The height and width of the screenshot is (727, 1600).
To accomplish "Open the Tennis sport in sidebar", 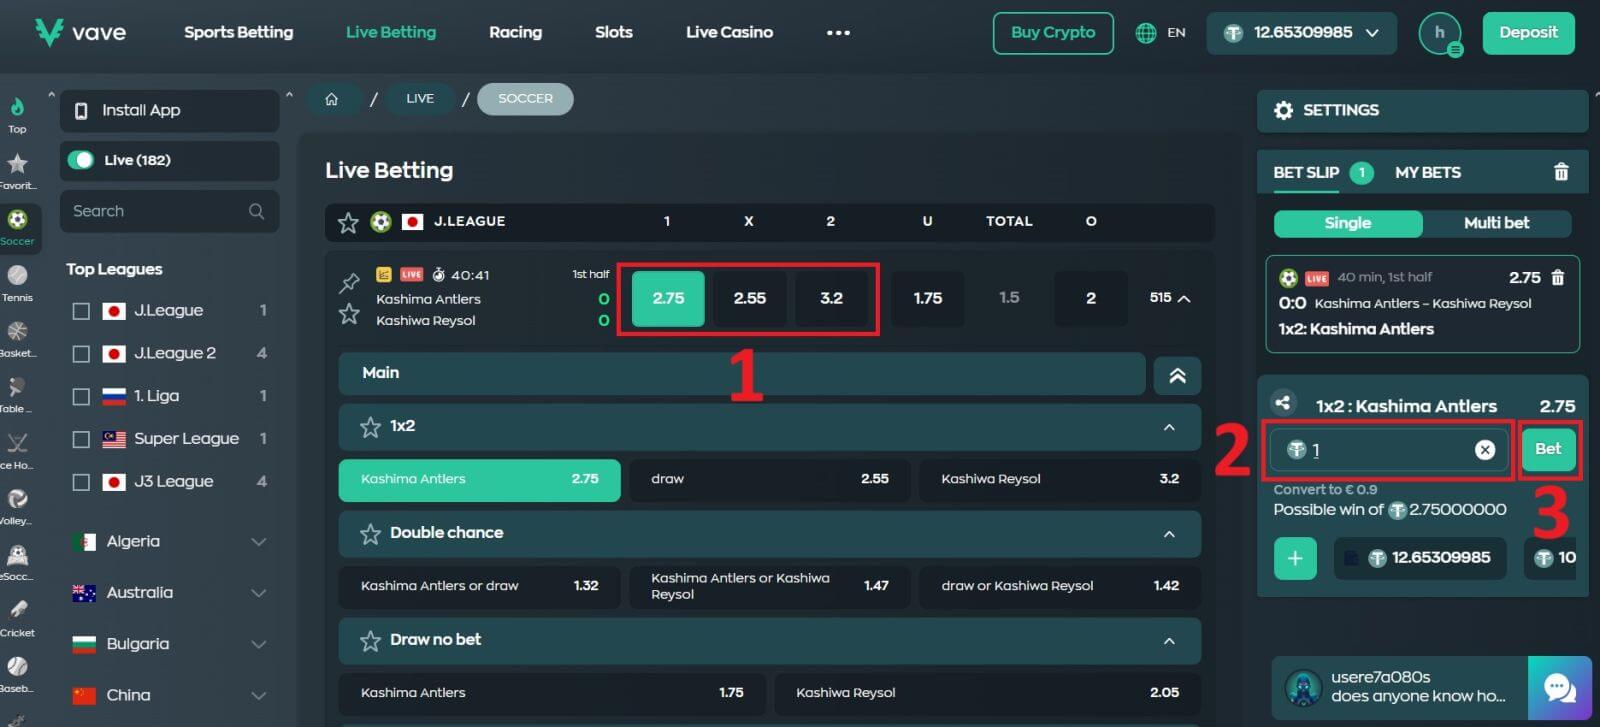I will coord(17,282).
